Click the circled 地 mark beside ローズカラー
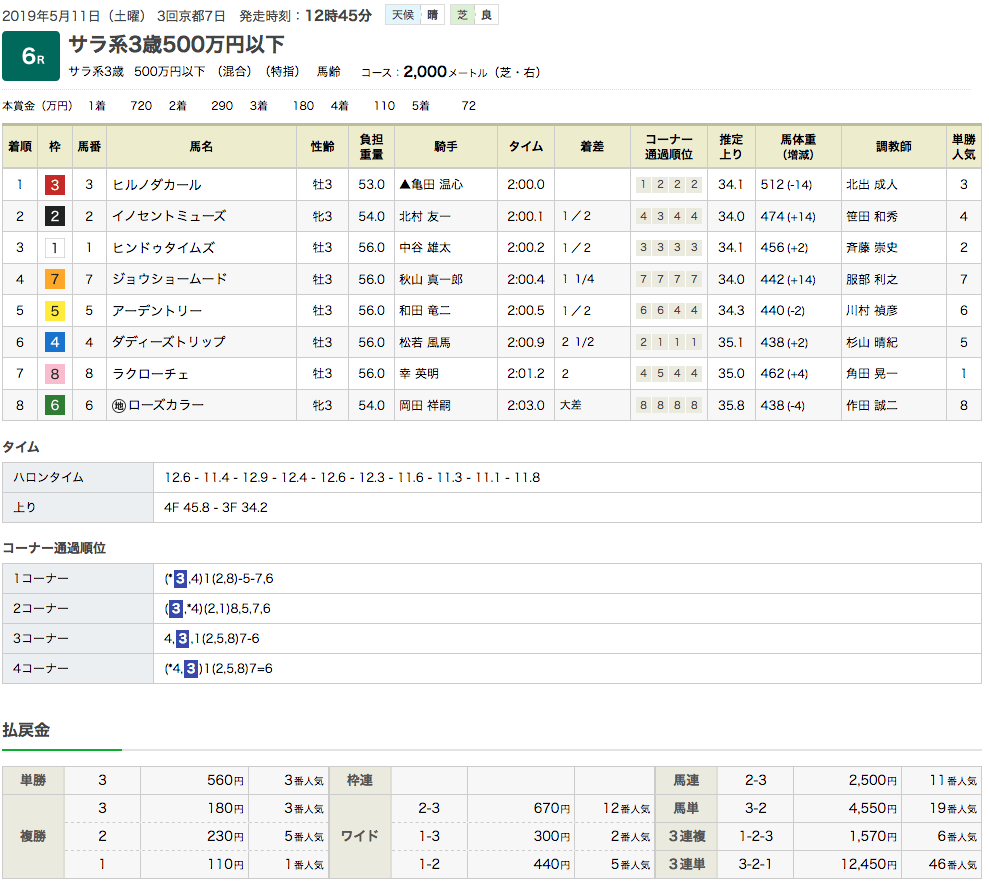 click(120, 405)
